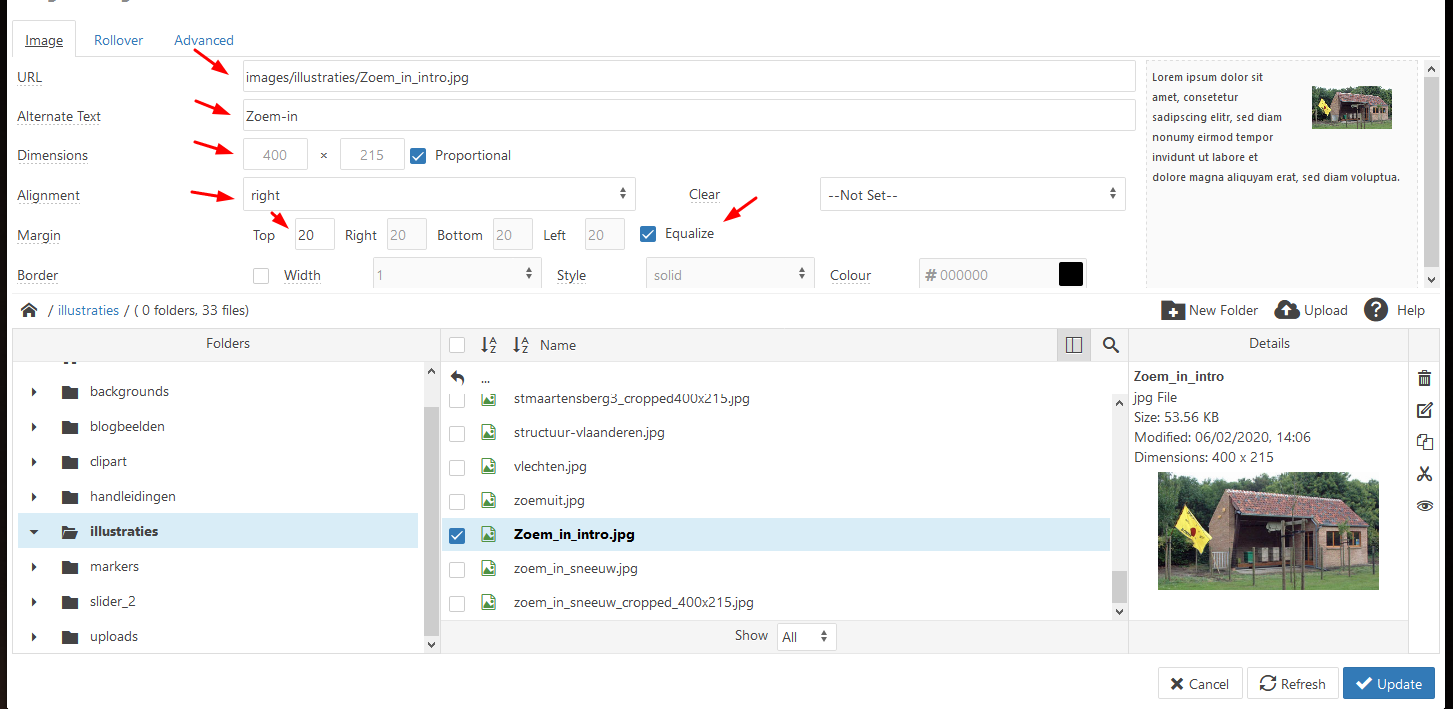Uncheck the Proportional checkbox
This screenshot has width=1453, height=709.
[x=418, y=155]
